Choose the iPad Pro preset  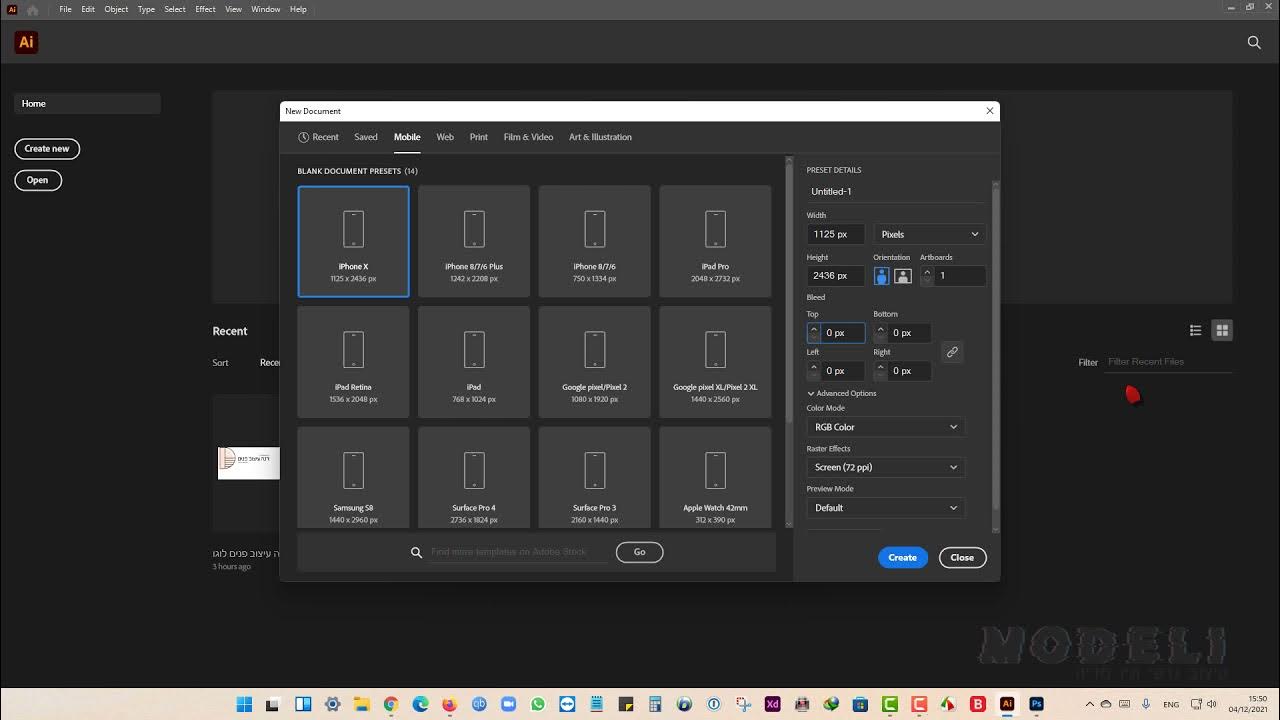(715, 241)
